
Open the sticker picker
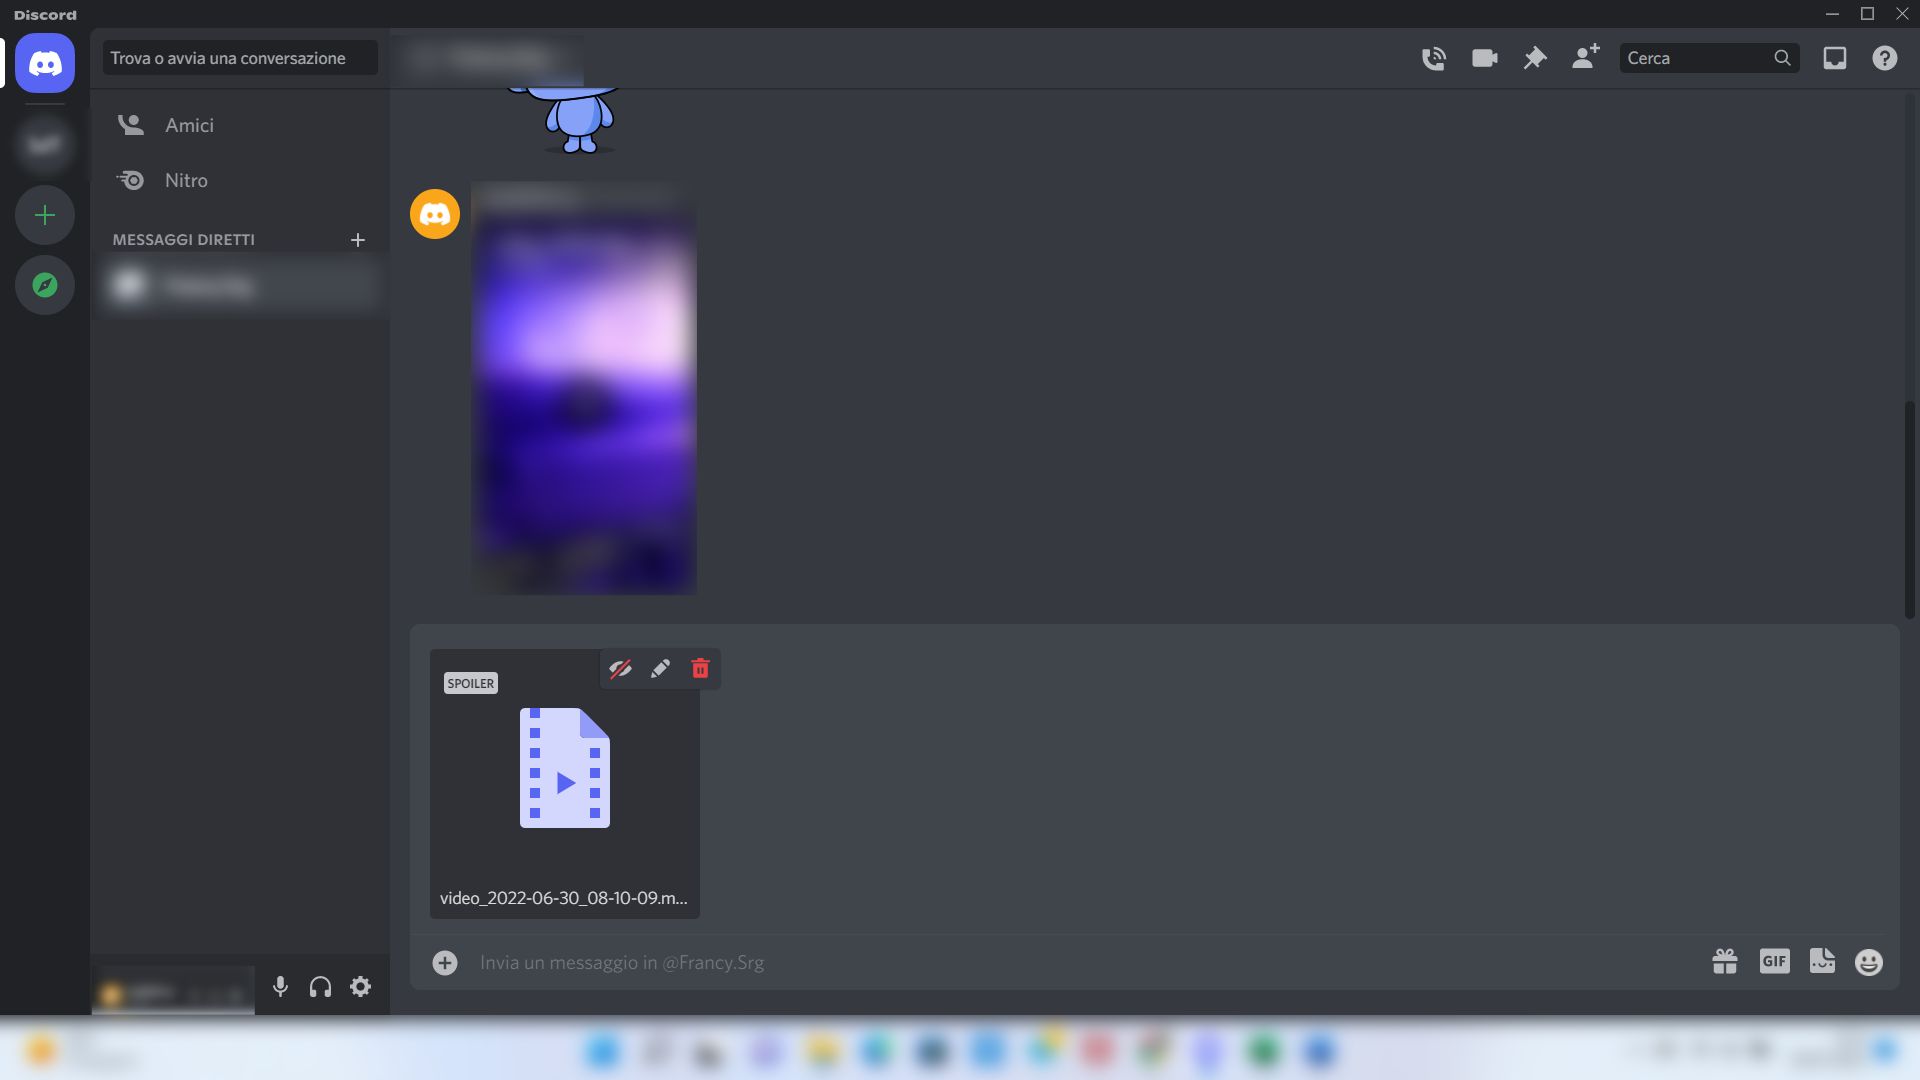click(1822, 962)
